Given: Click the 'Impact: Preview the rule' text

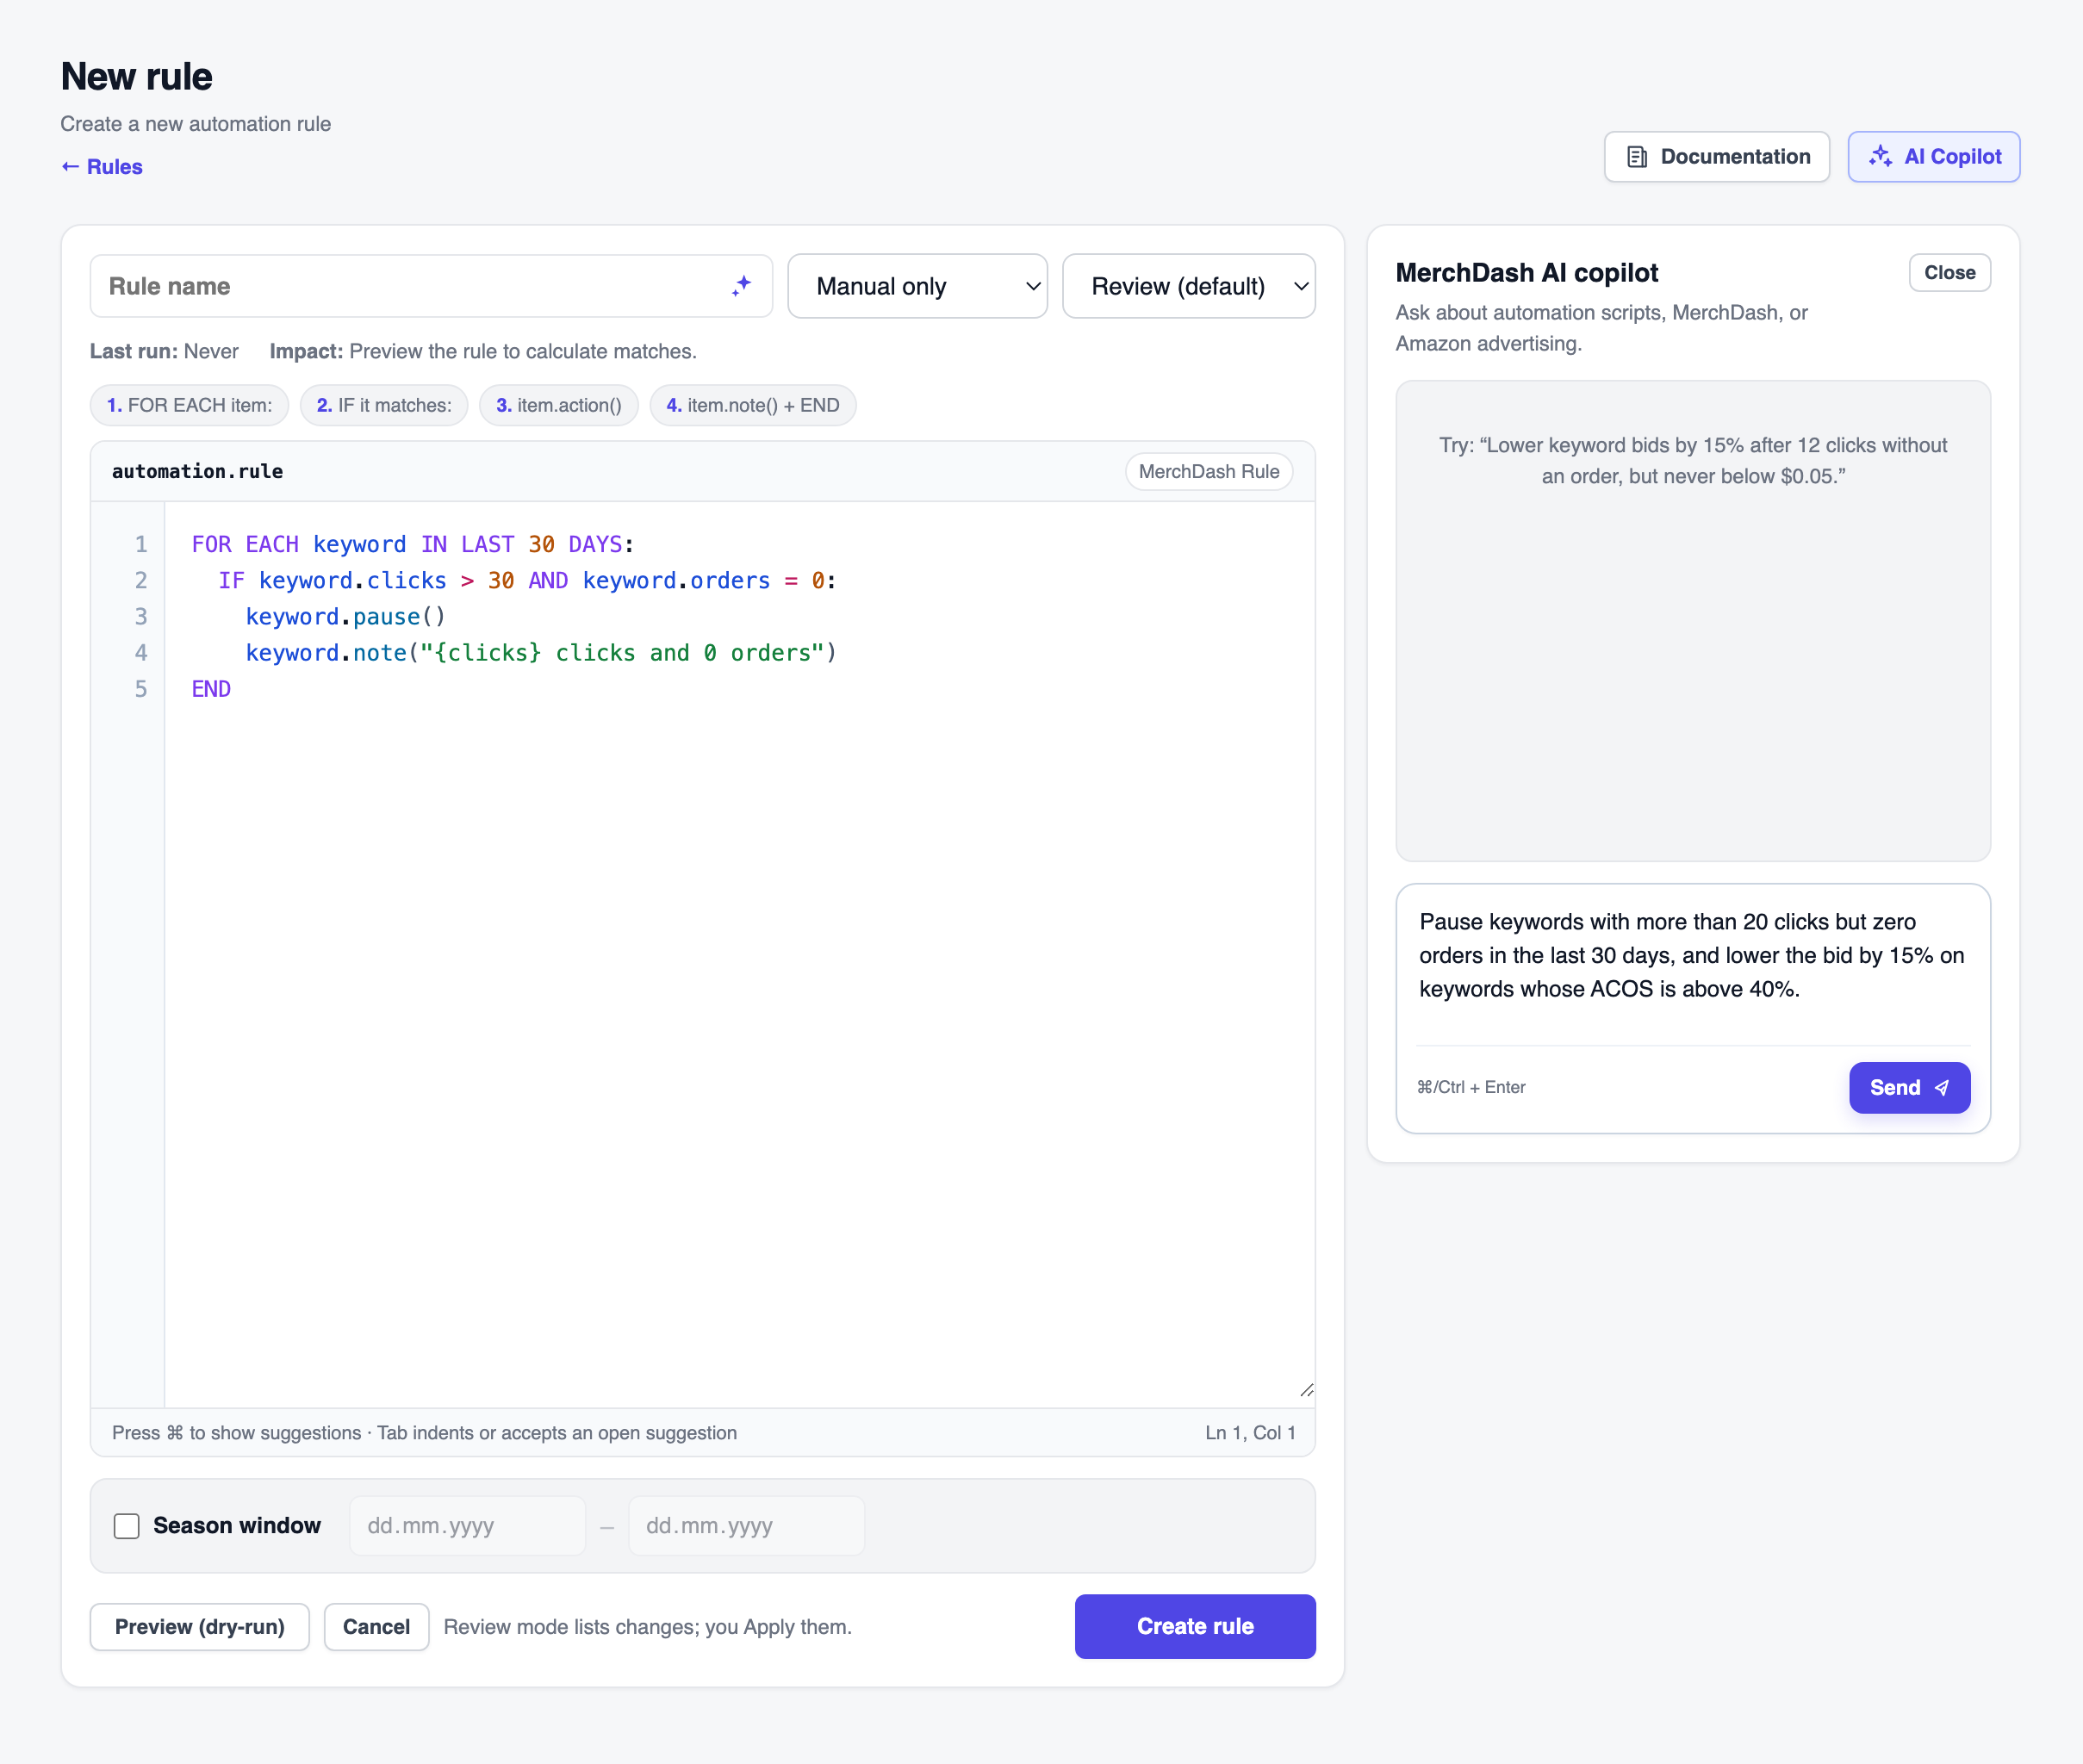Looking at the screenshot, I should point(483,351).
